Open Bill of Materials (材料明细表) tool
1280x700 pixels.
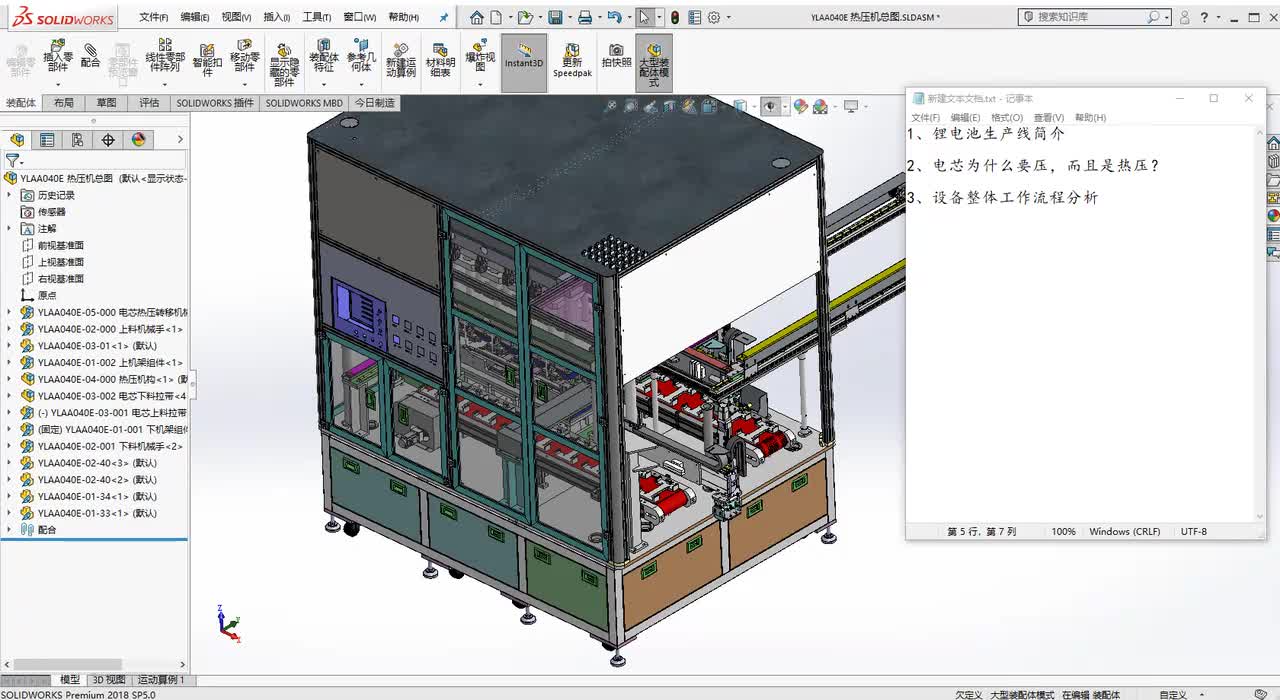pos(440,60)
